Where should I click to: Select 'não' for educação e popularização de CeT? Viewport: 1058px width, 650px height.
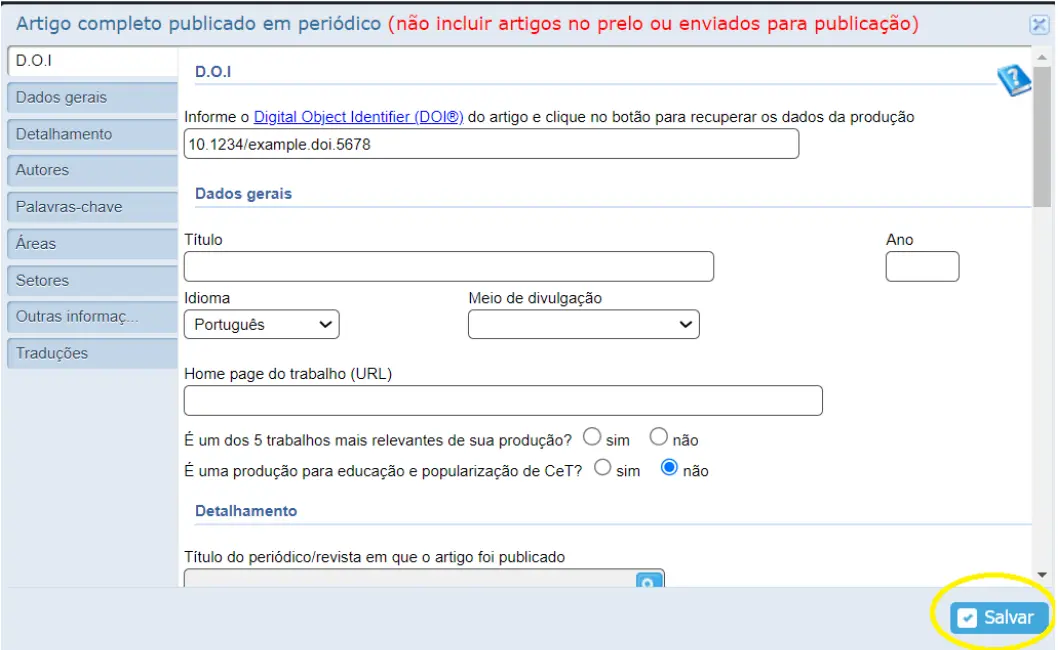tap(670, 468)
